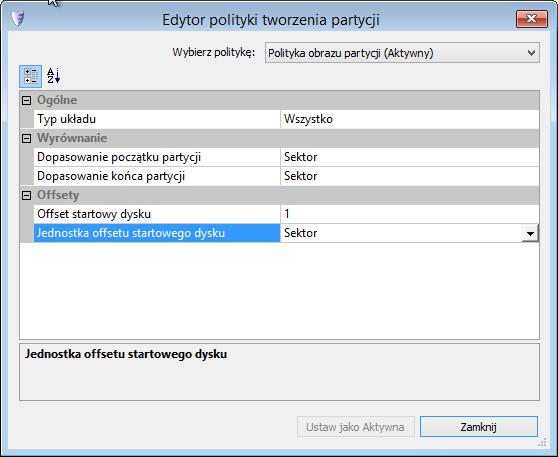Viewport: 558px width, 457px height.
Task: Click the Zamknij button
Action: [x=479, y=427]
